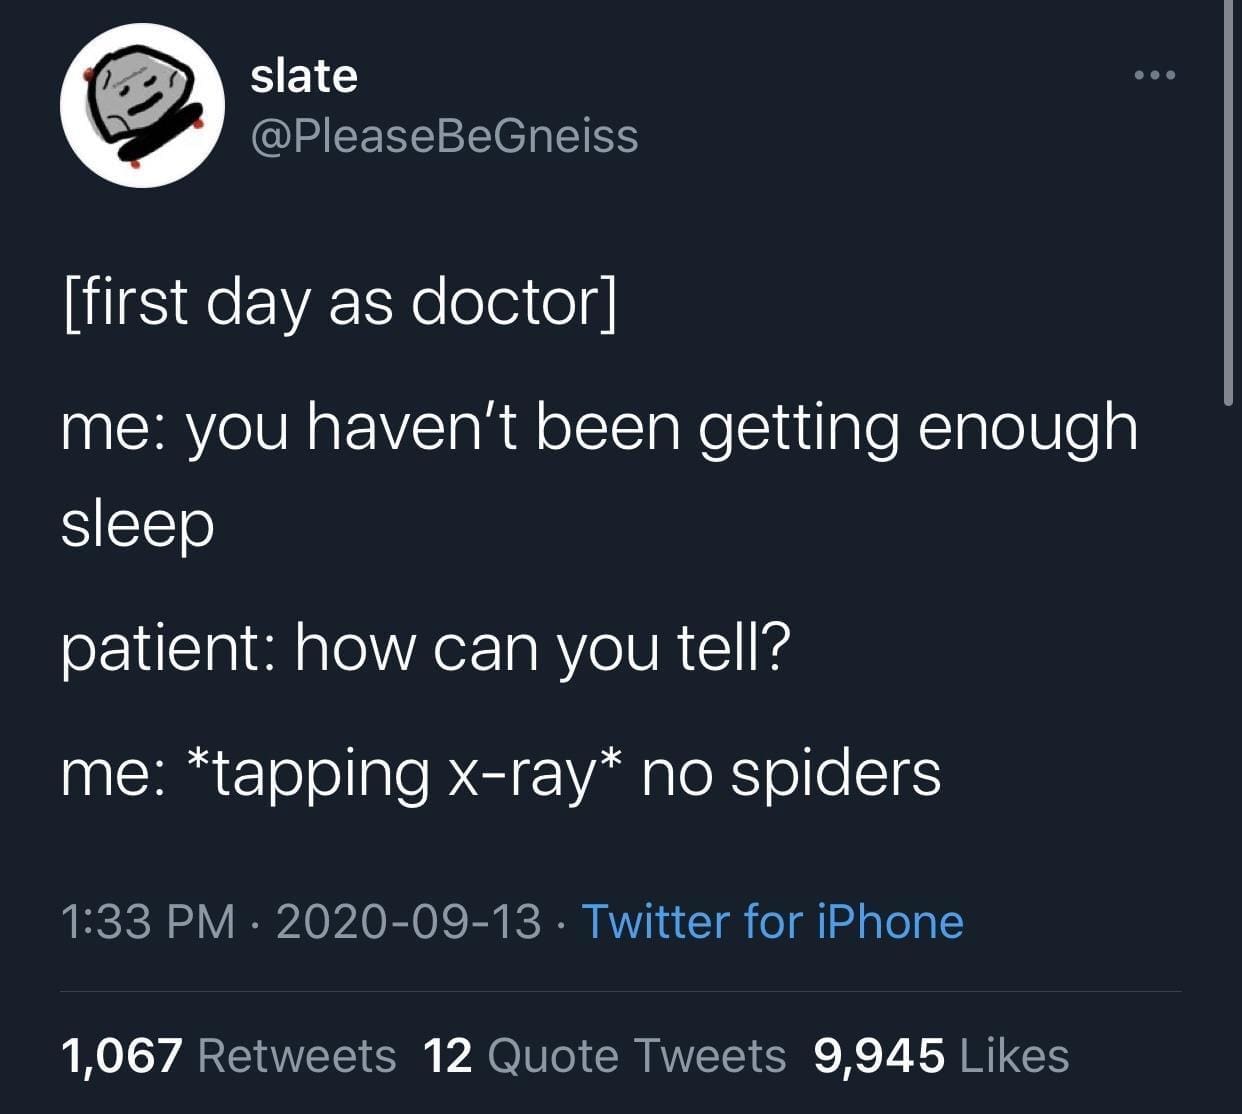Click the vertical scrollbar thumb

tap(1228, 200)
